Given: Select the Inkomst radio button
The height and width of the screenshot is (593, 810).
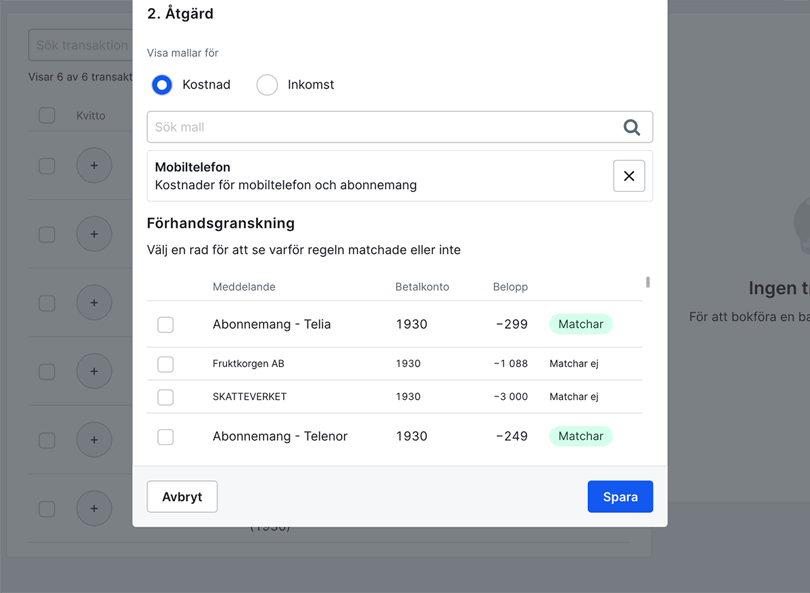Looking at the screenshot, I should click(267, 85).
